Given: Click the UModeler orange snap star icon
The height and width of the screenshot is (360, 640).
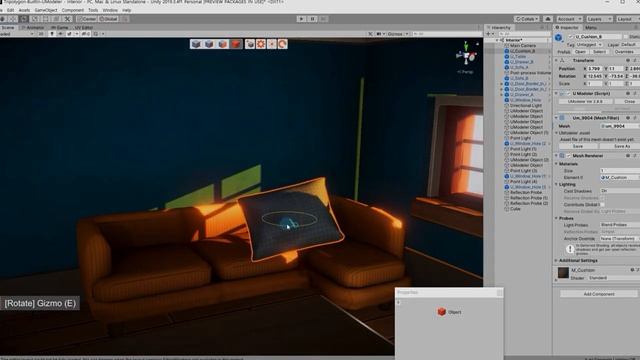Looking at the screenshot, I should 272,44.
